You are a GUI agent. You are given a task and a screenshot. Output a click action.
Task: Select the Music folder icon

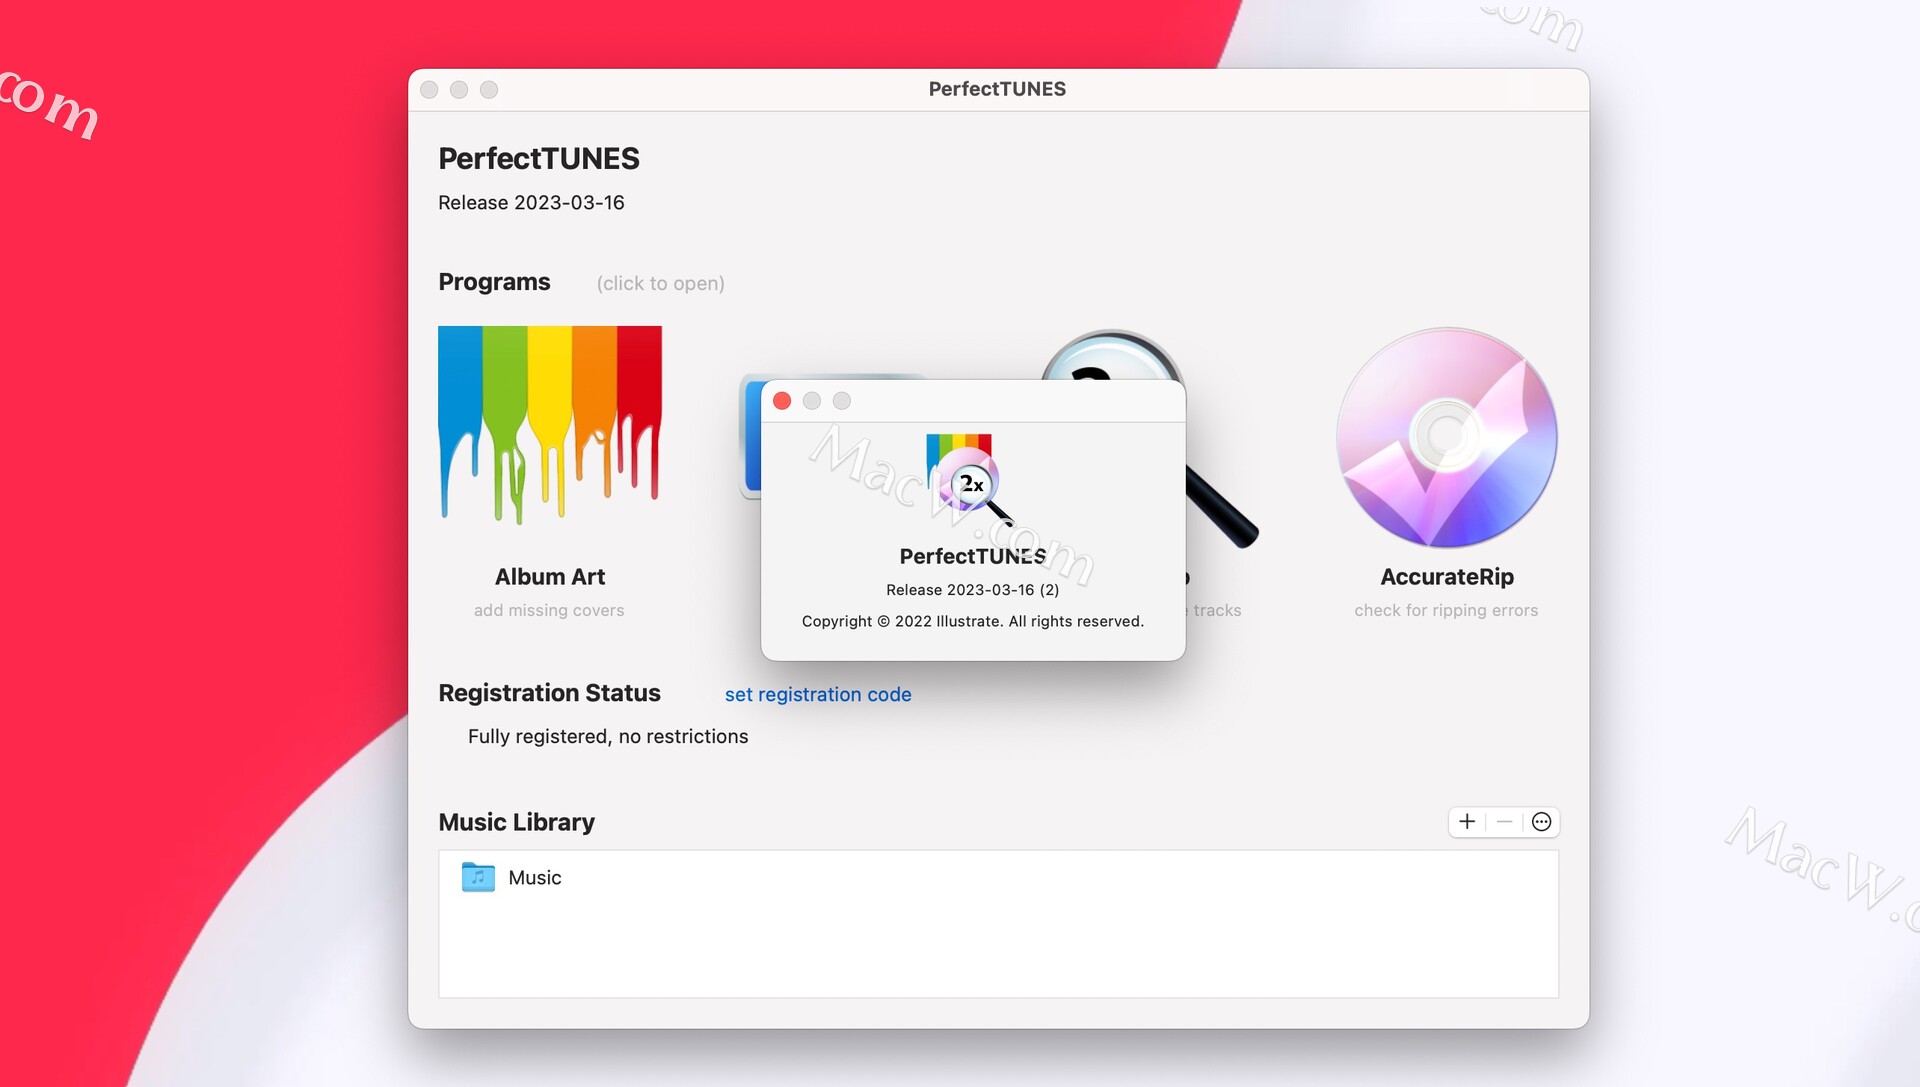478,877
